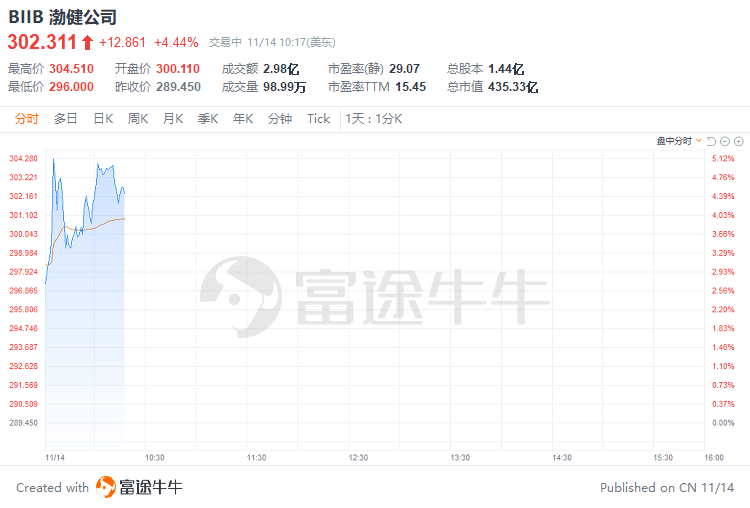Click the percent change +4.44%
Viewport: 750px width, 508px height.
[176, 43]
